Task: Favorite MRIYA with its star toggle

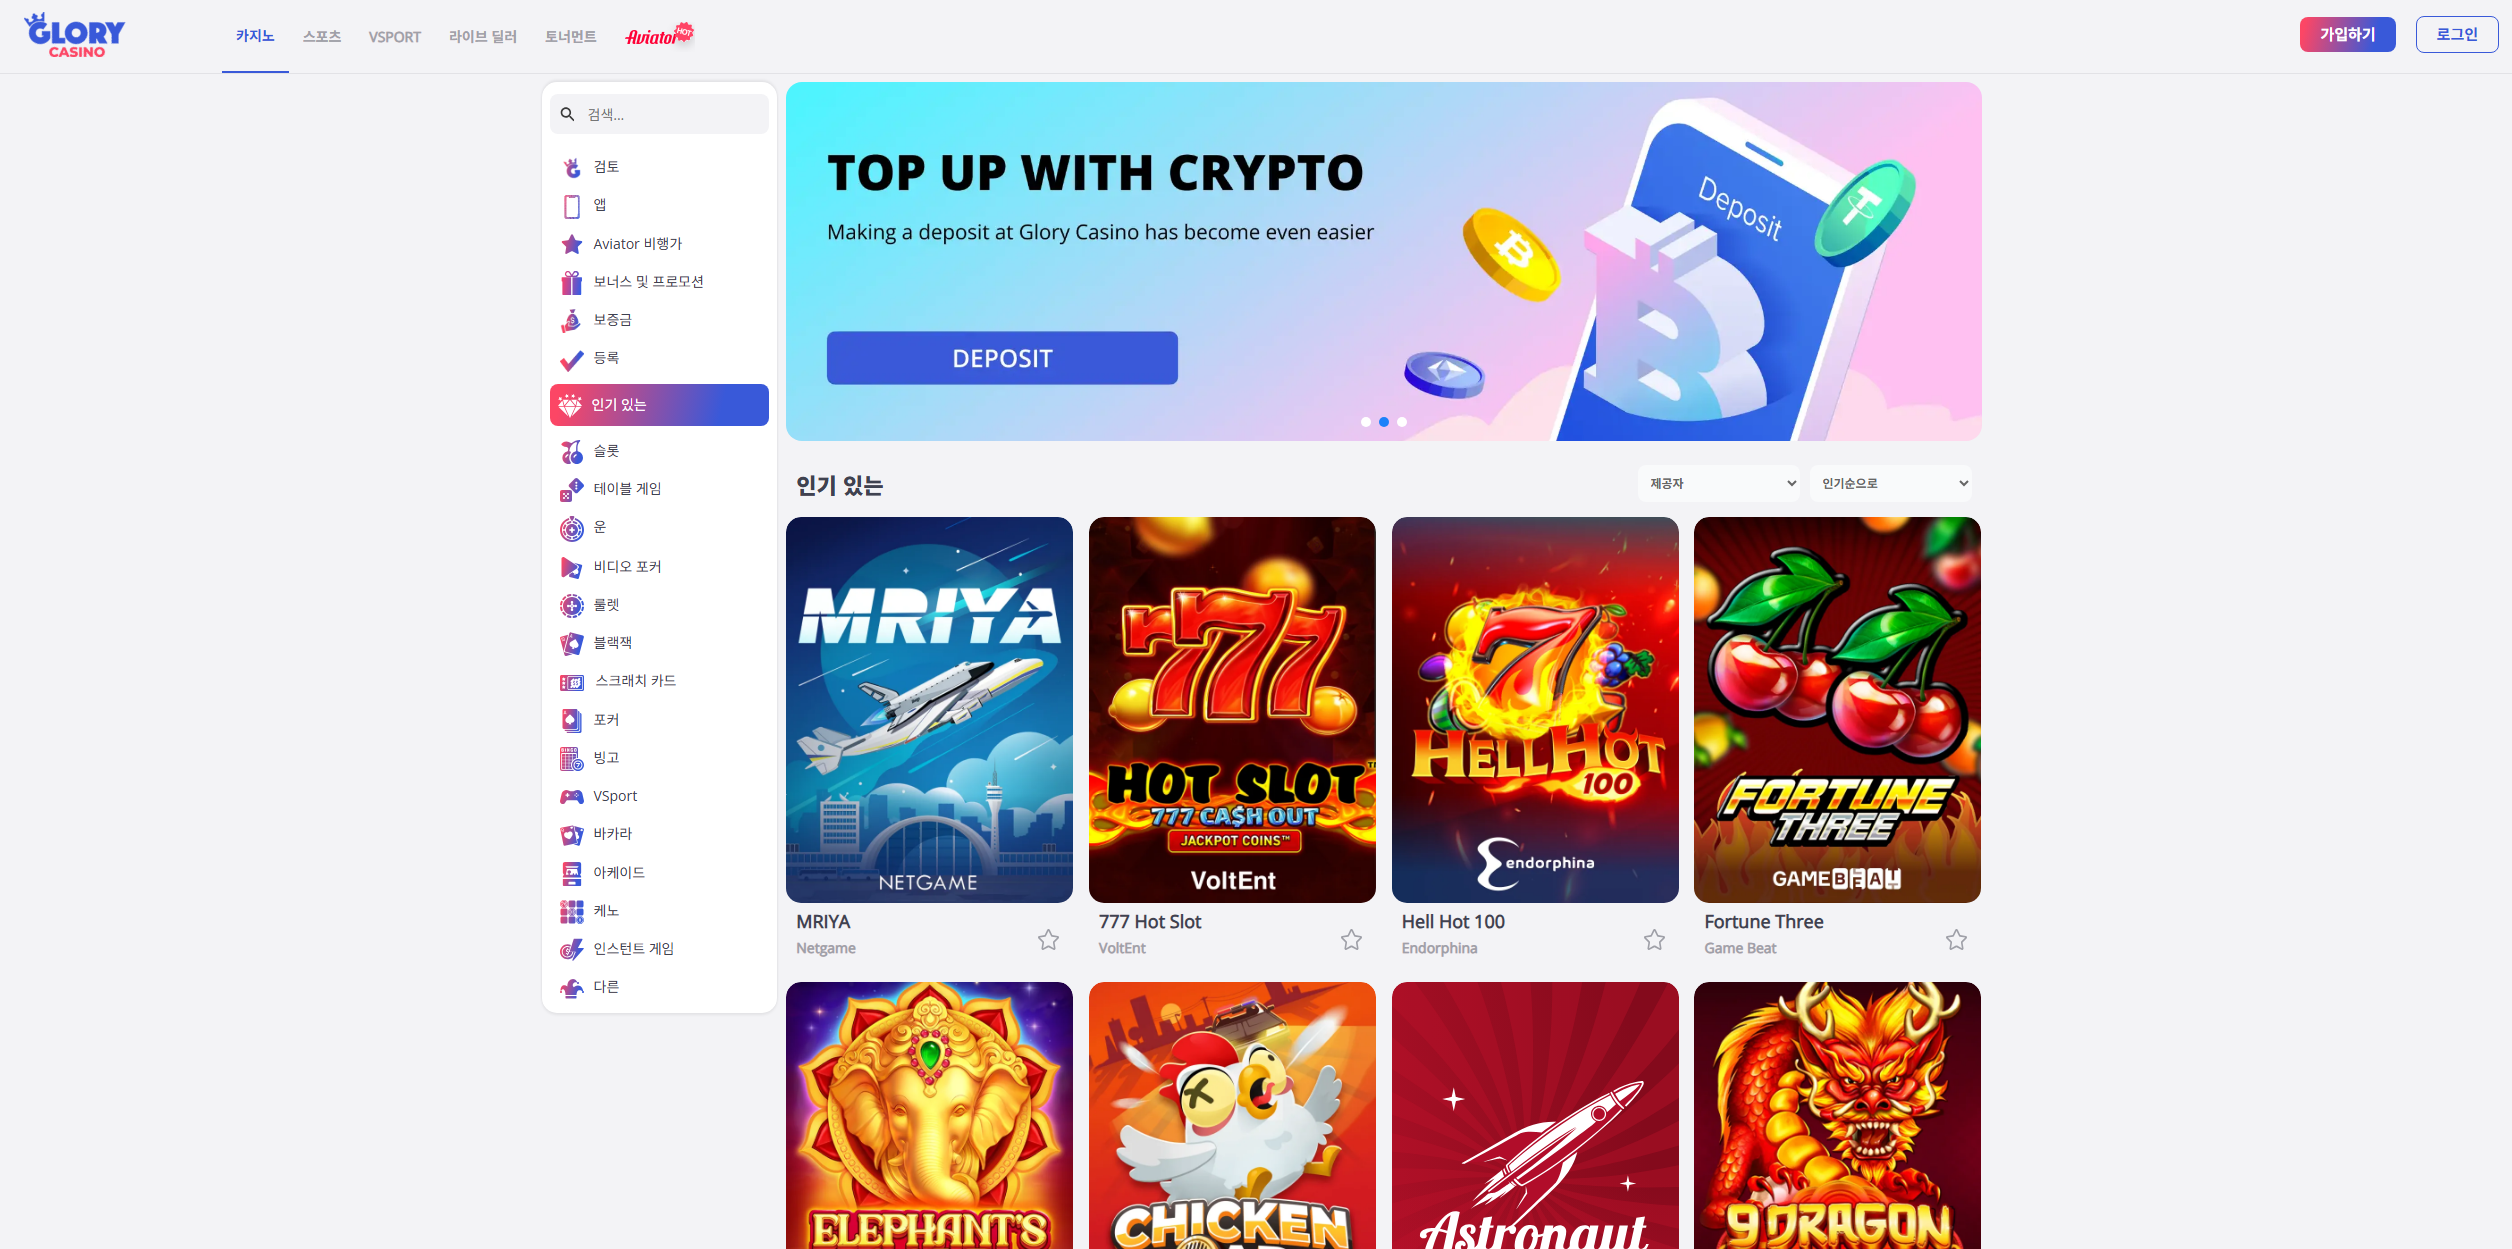Action: click(1048, 939)
